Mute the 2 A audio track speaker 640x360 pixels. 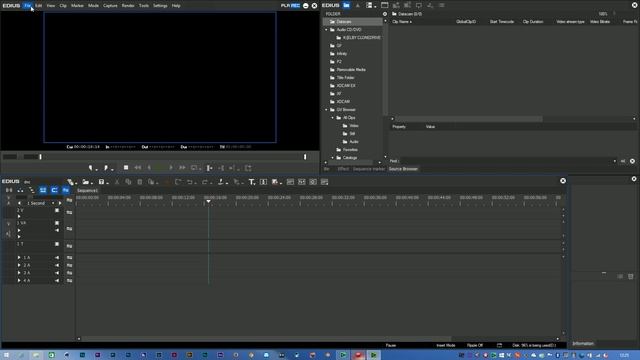[57, 265]
